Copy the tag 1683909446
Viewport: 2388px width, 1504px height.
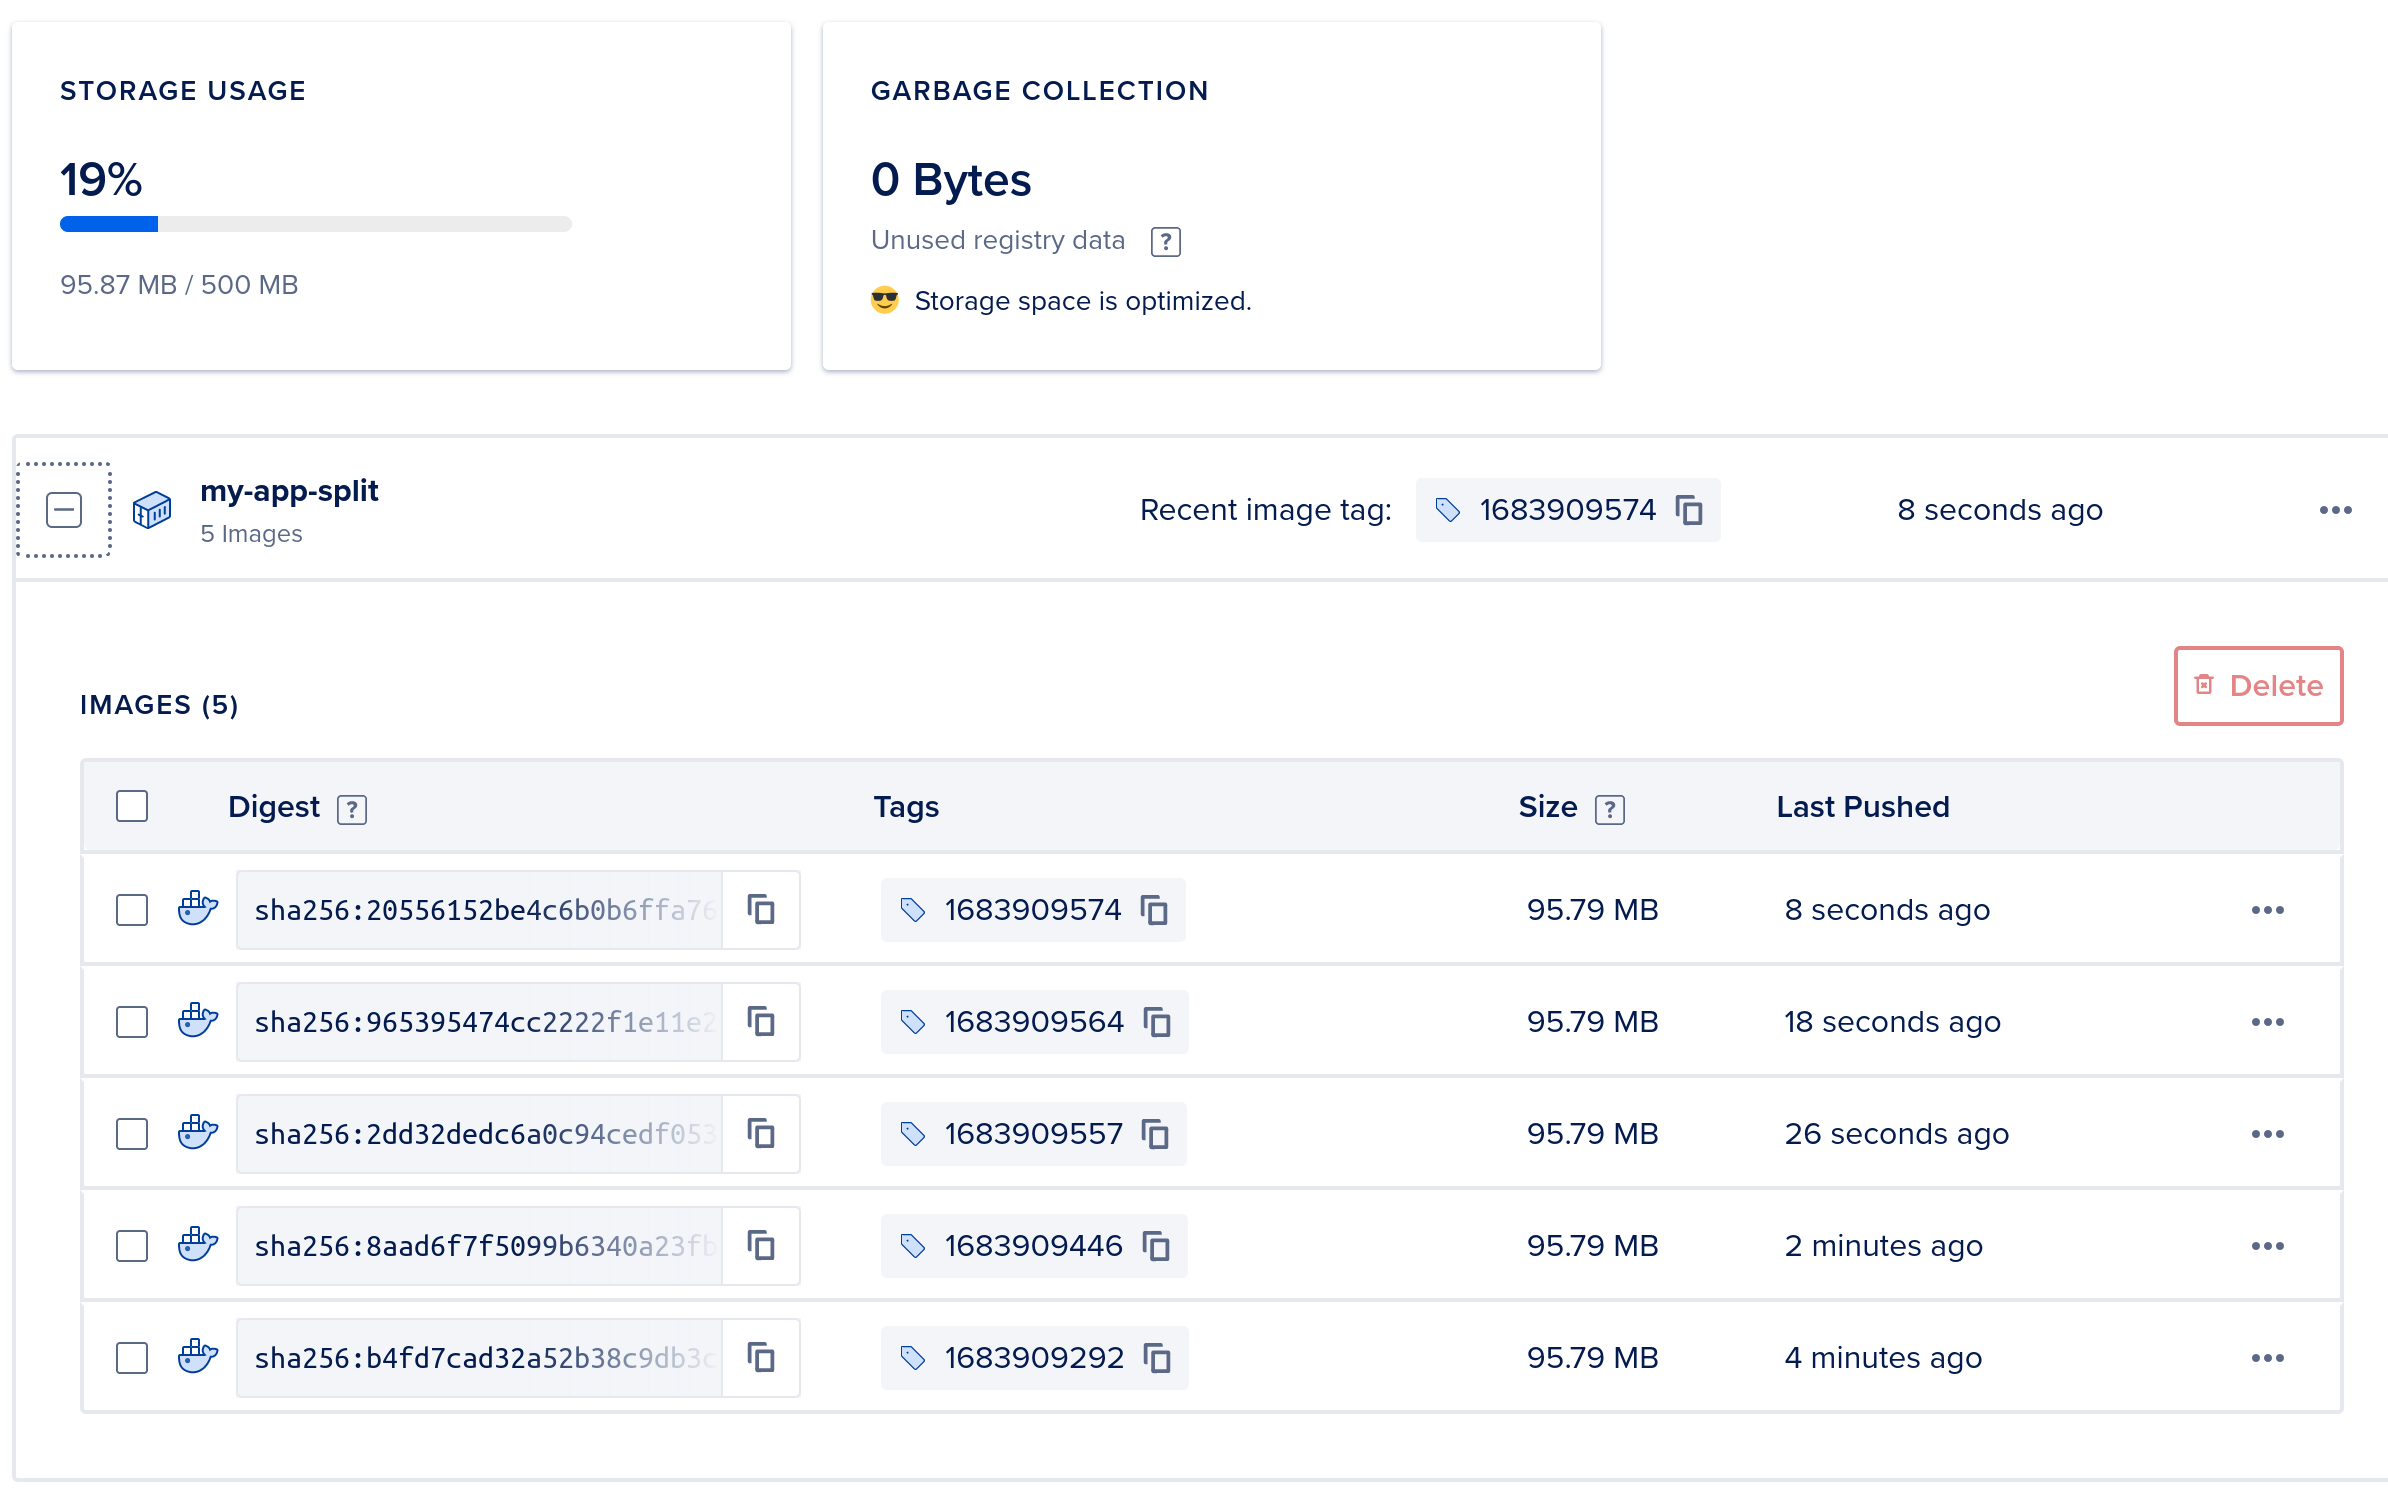[x=1157, y=1246]
